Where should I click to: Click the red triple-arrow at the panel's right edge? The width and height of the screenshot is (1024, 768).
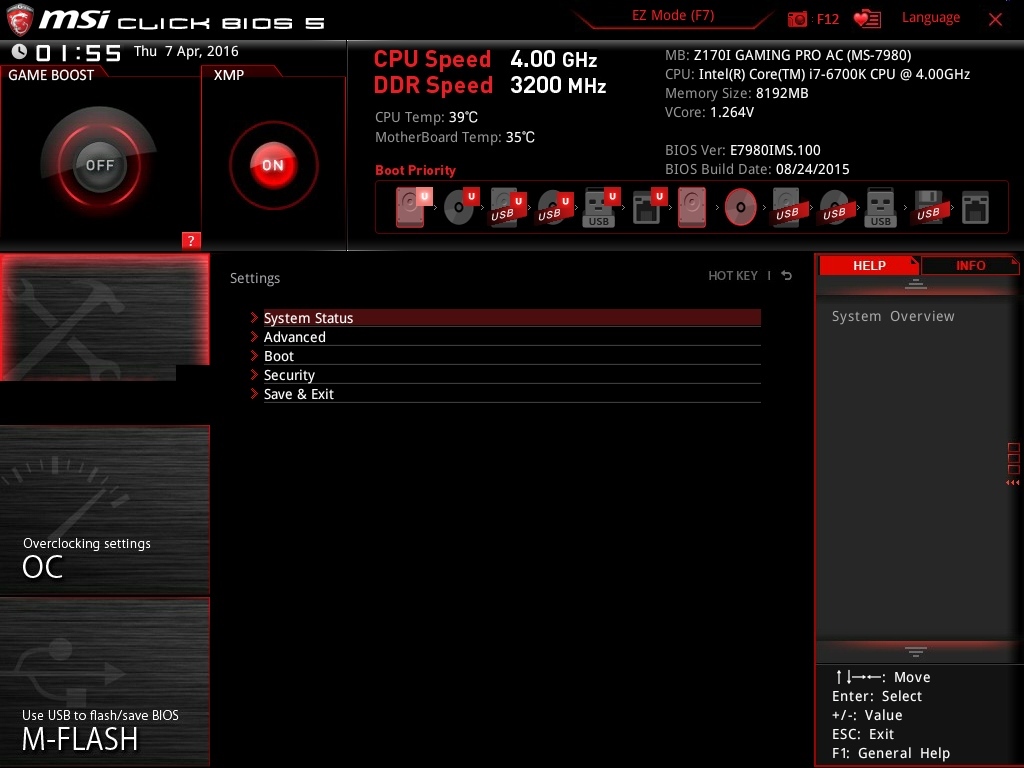coord(1012,483)
